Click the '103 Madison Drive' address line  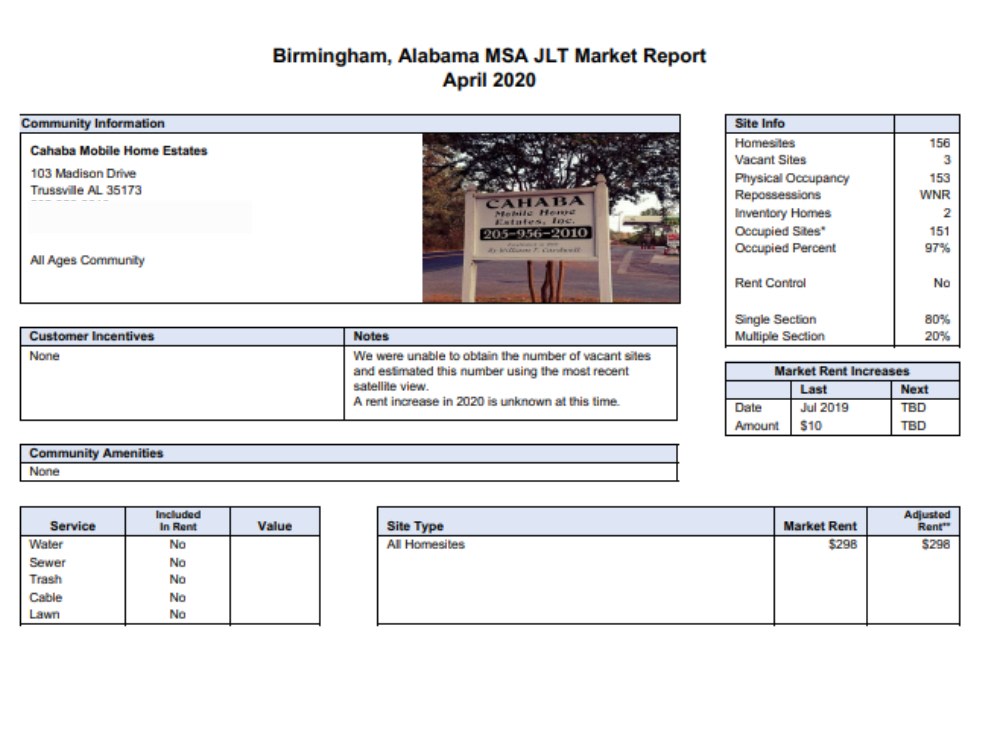[x=83, y=173]
